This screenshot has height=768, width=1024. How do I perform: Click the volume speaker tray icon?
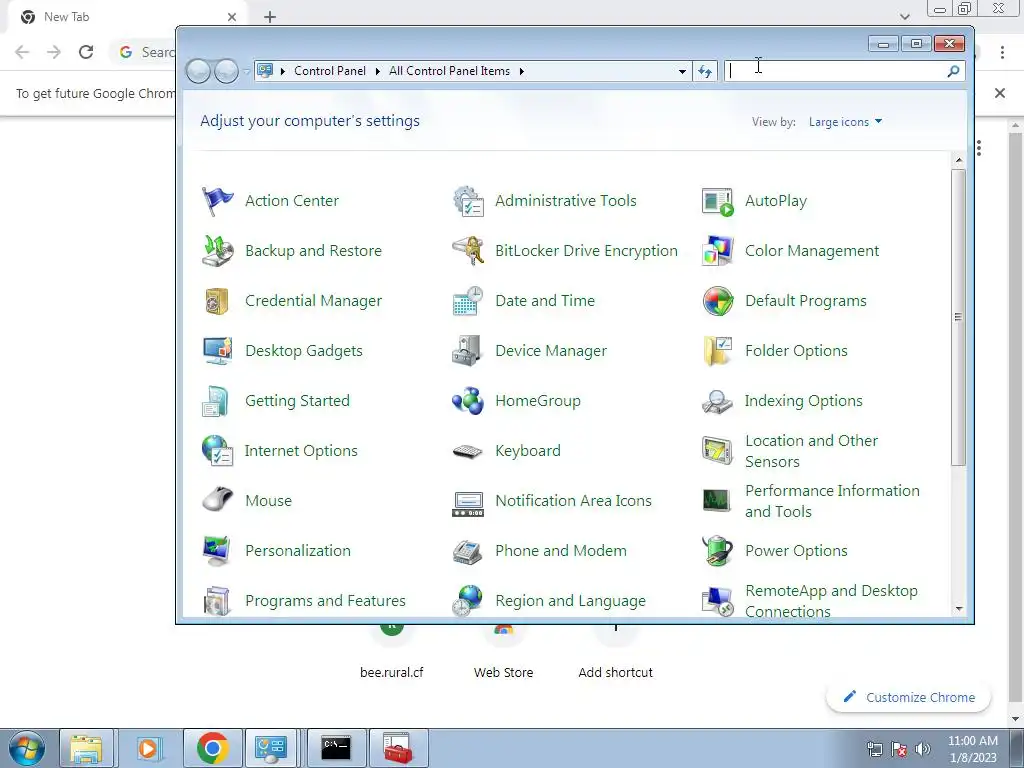pyautogui.click(x=923, y=749)
